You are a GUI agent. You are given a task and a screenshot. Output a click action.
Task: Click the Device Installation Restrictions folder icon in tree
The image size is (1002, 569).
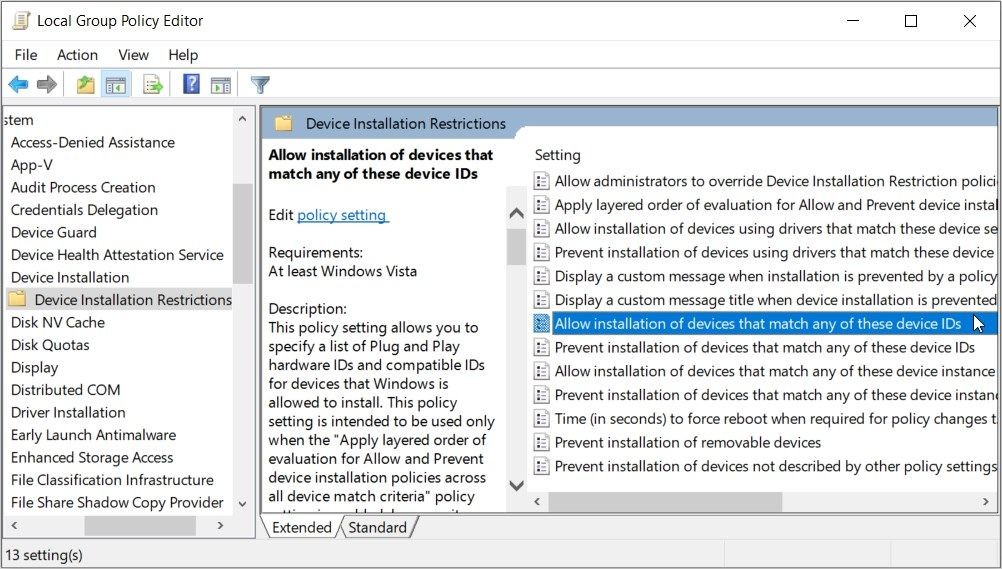[x=17, y=299]
